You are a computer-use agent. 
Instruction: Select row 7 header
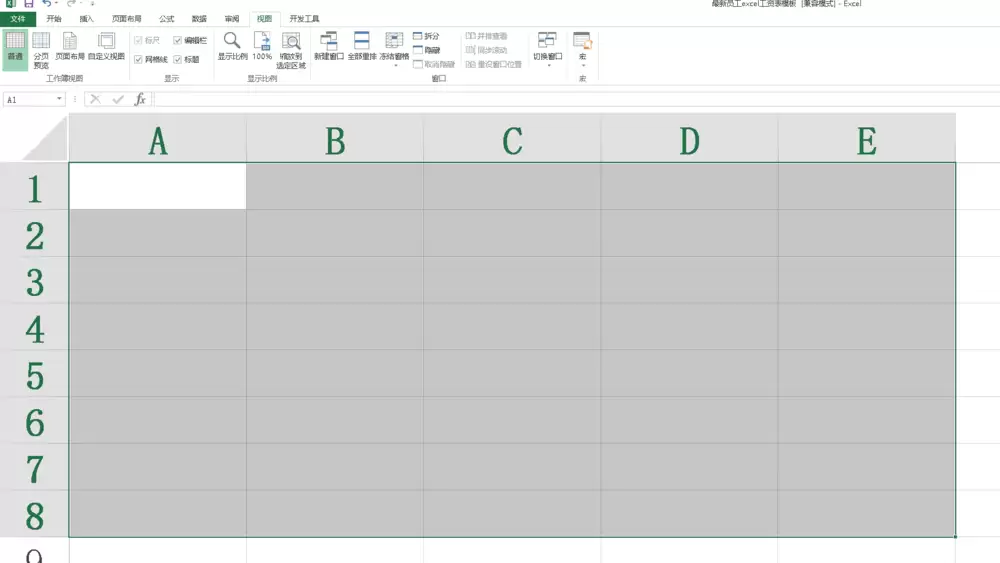[x=34, y=467]
